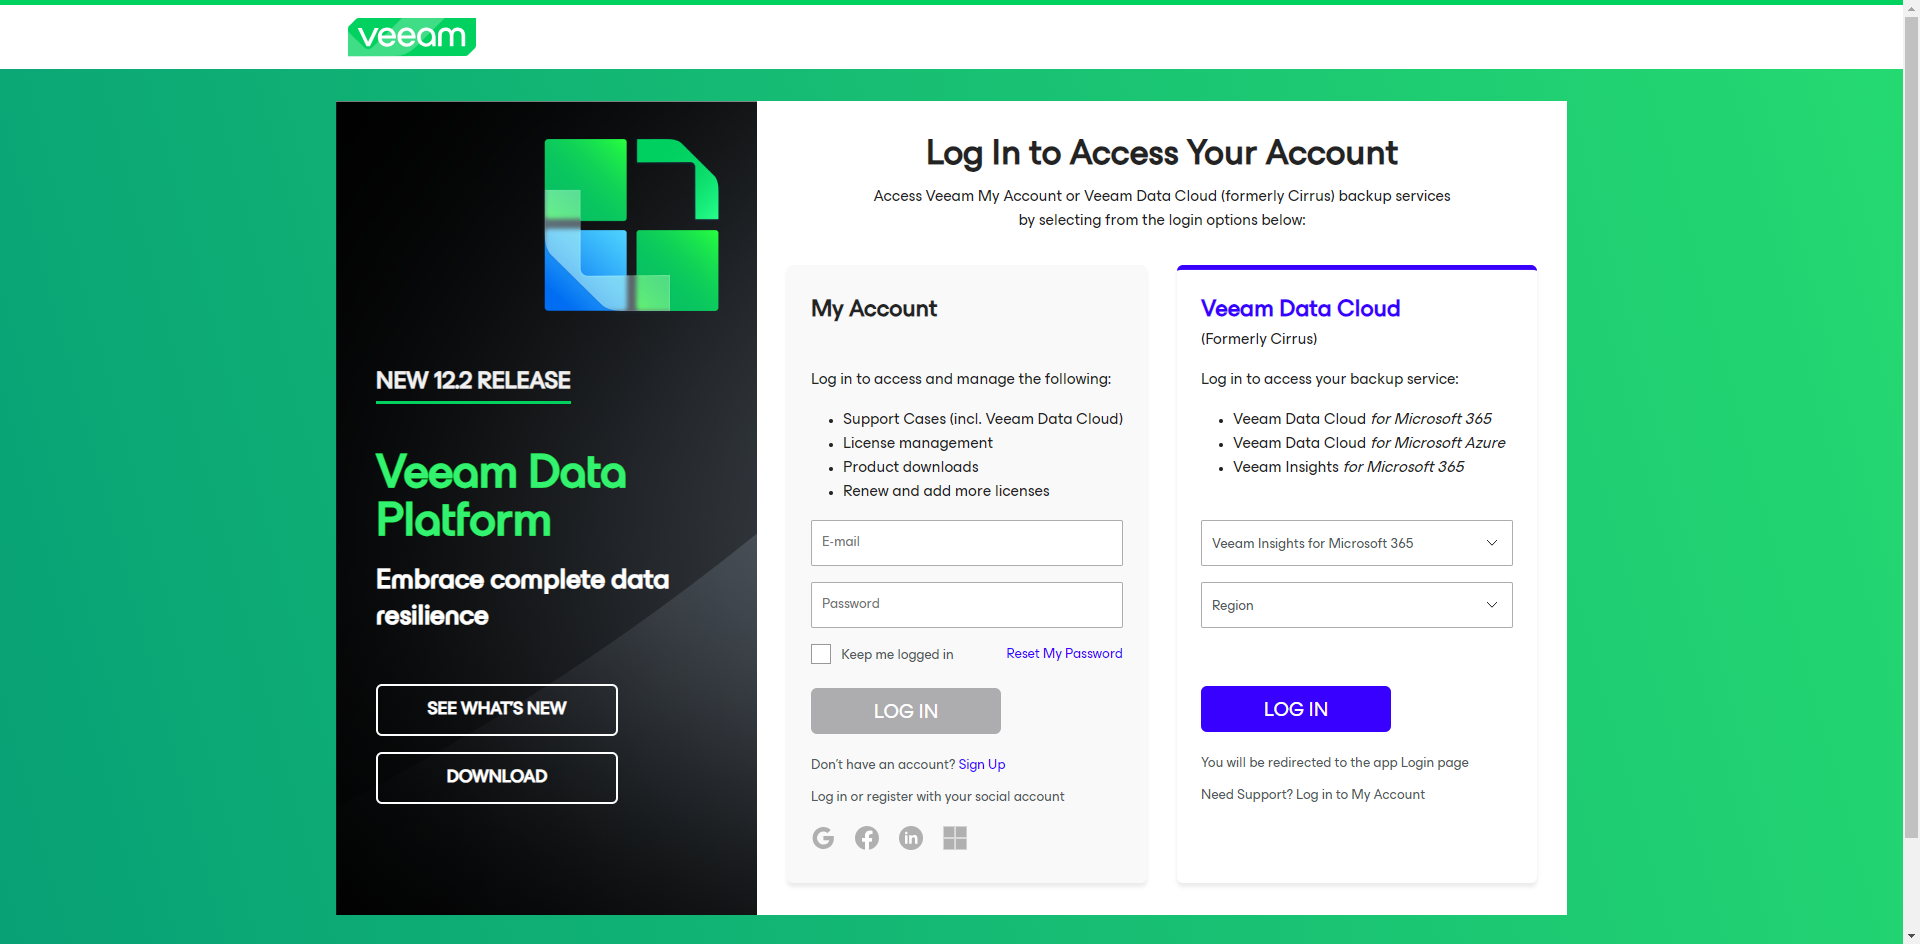Click 'Veeam Data Cloud for Microsoft Azure' list item
1920x944 pixels.
[x=1369, y=443]
